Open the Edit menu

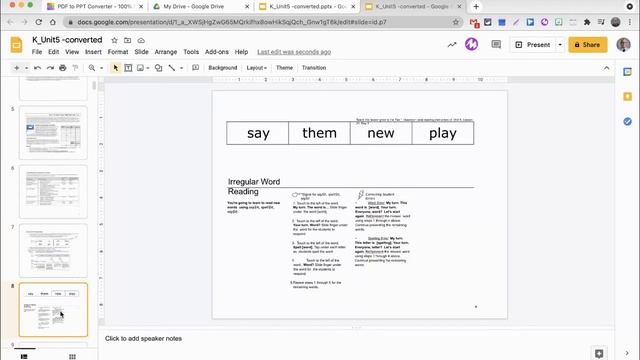(x=53, y=52)
